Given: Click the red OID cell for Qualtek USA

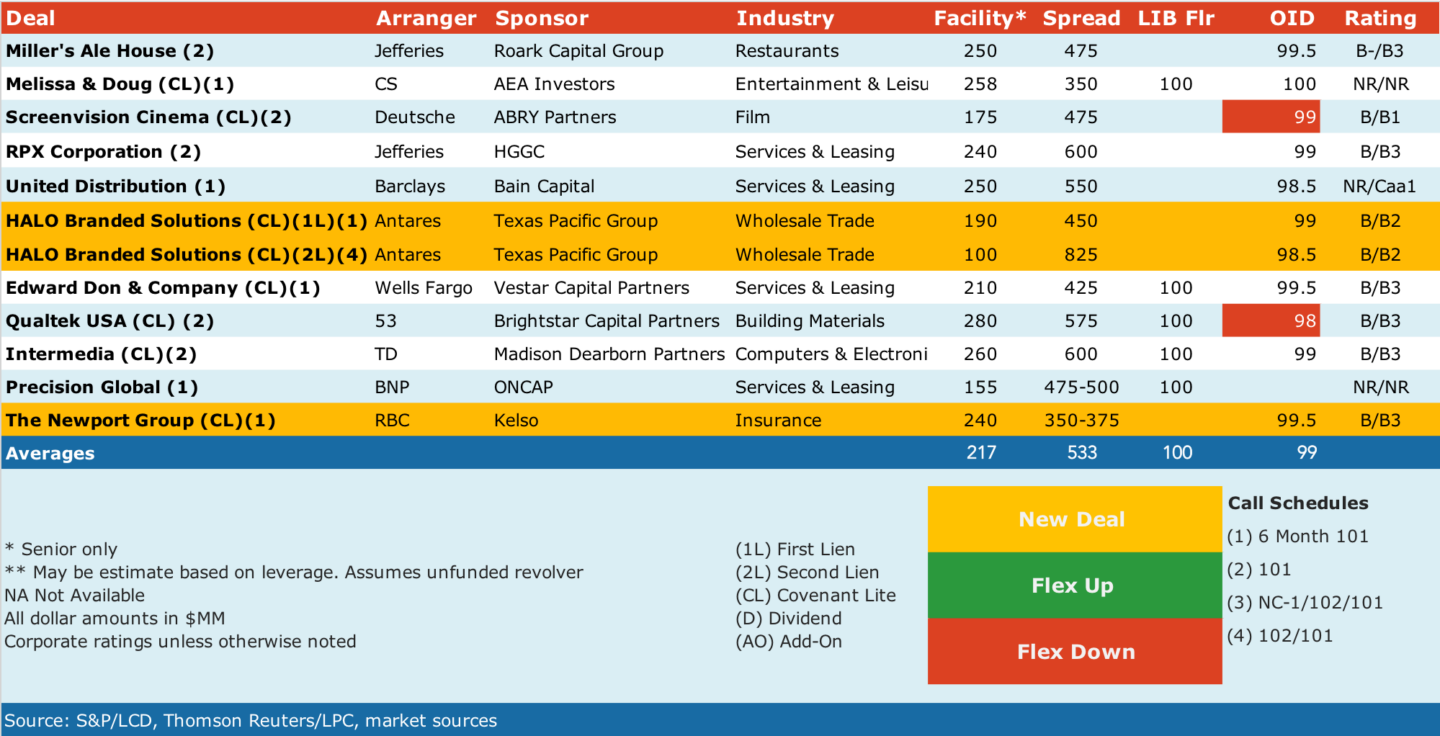Looking at the screenshot, I should (x=1271, y=321).
